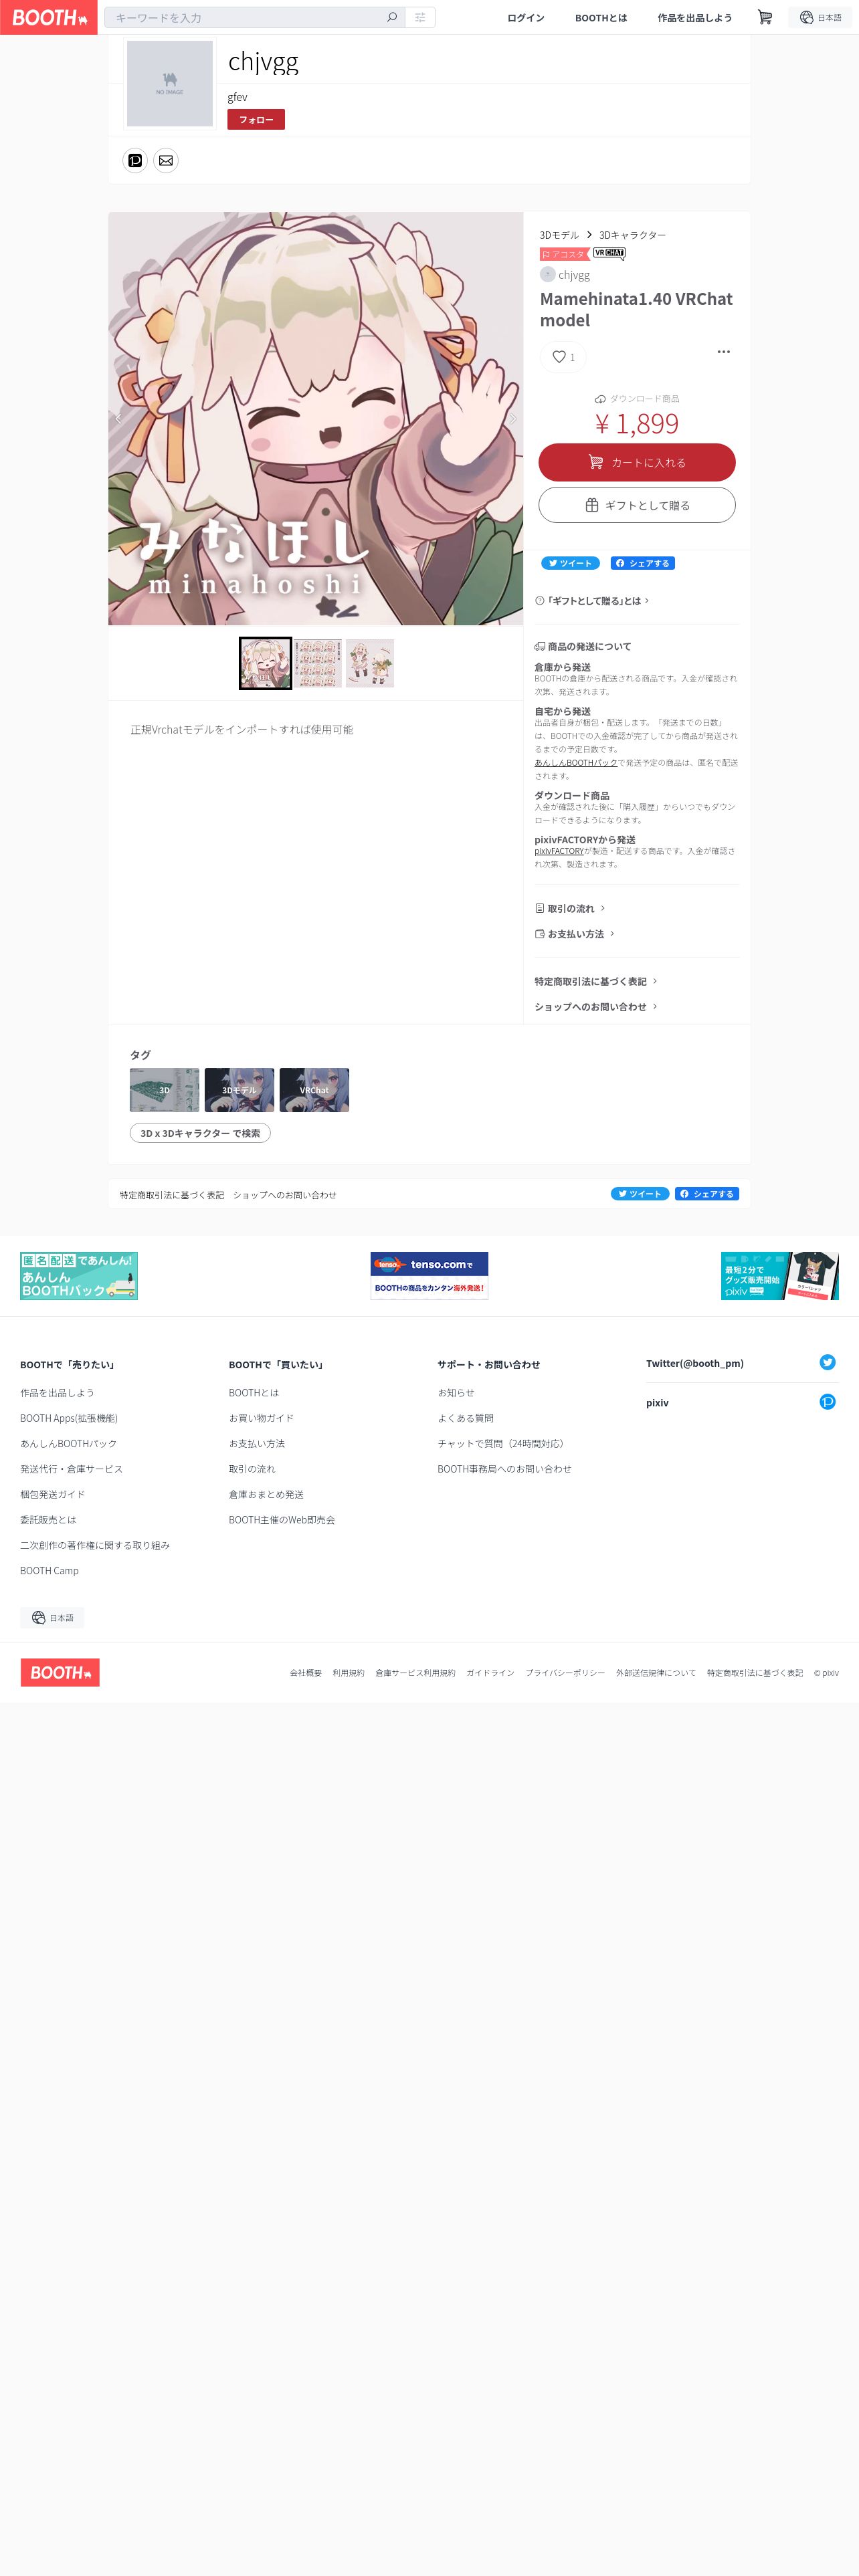The image size is (859, 2576).
Task: Click the bottom bar ツイート button
Action: point(640,1193)
